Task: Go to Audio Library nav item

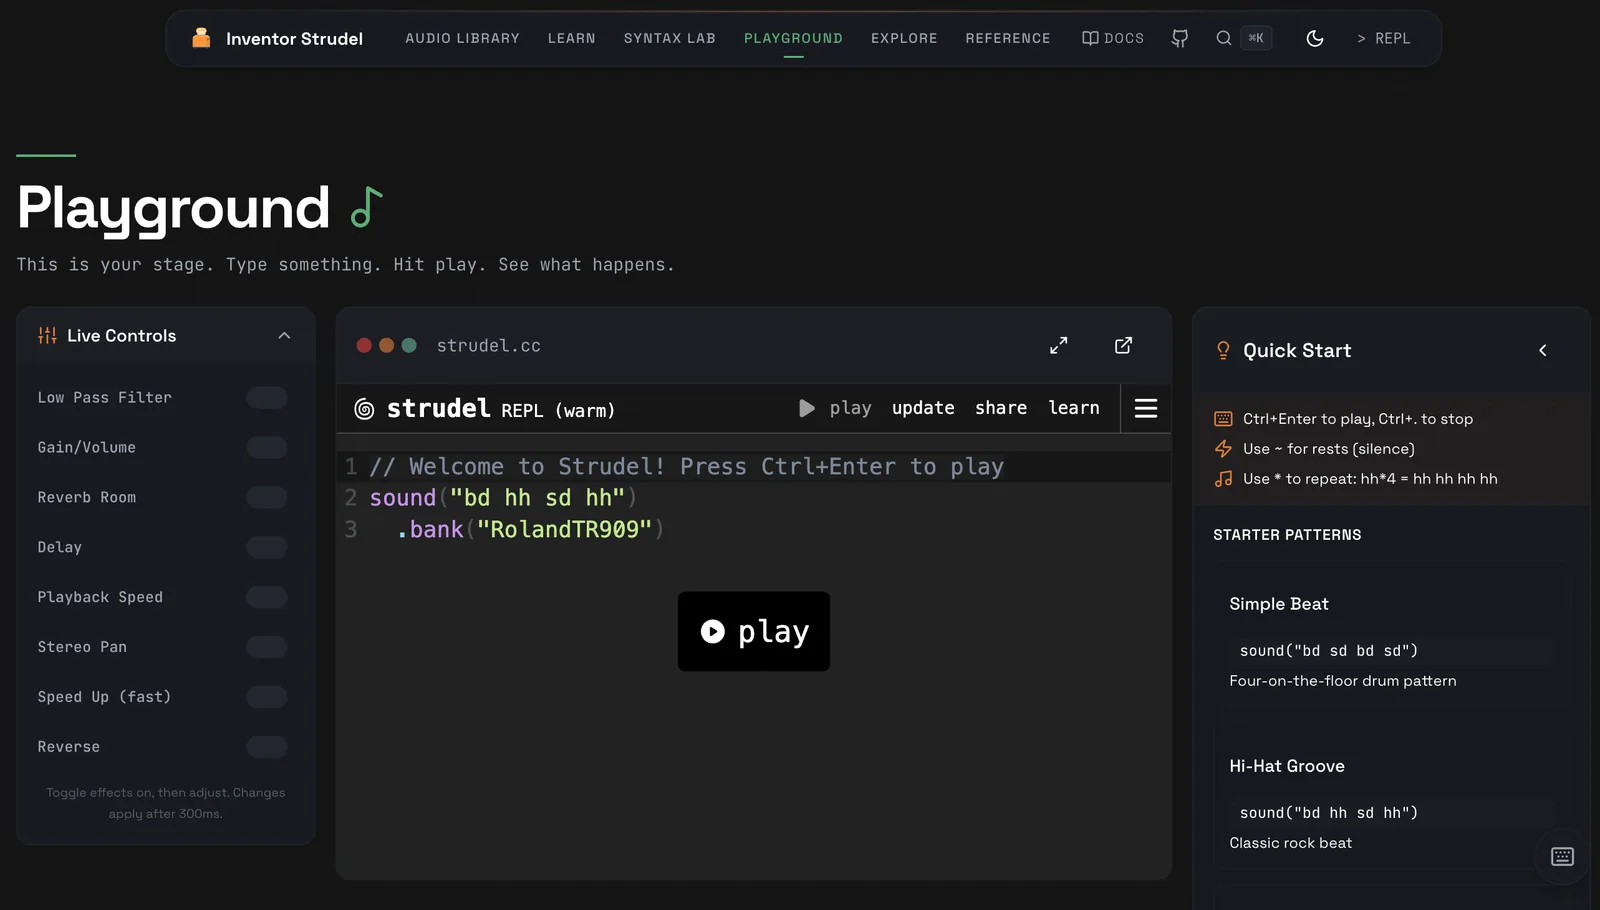Action: pos(462,38)
